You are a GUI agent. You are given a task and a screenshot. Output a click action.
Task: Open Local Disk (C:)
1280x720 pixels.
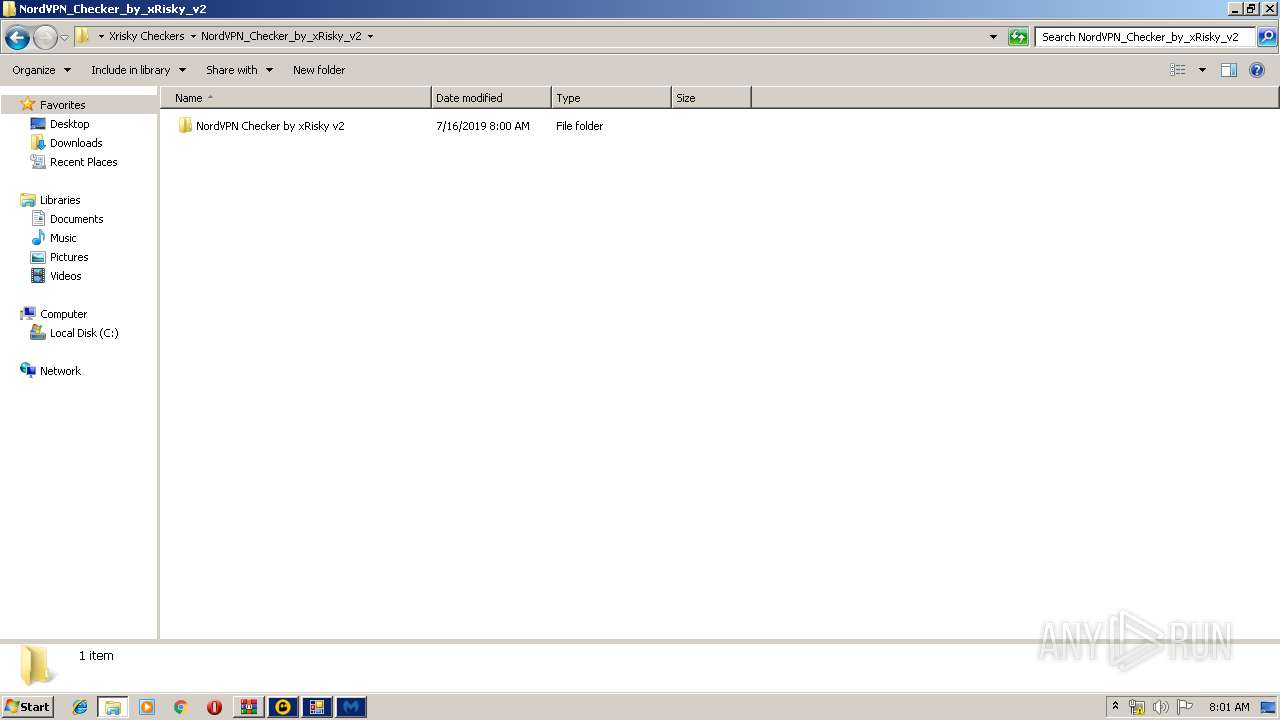[84, 333]
